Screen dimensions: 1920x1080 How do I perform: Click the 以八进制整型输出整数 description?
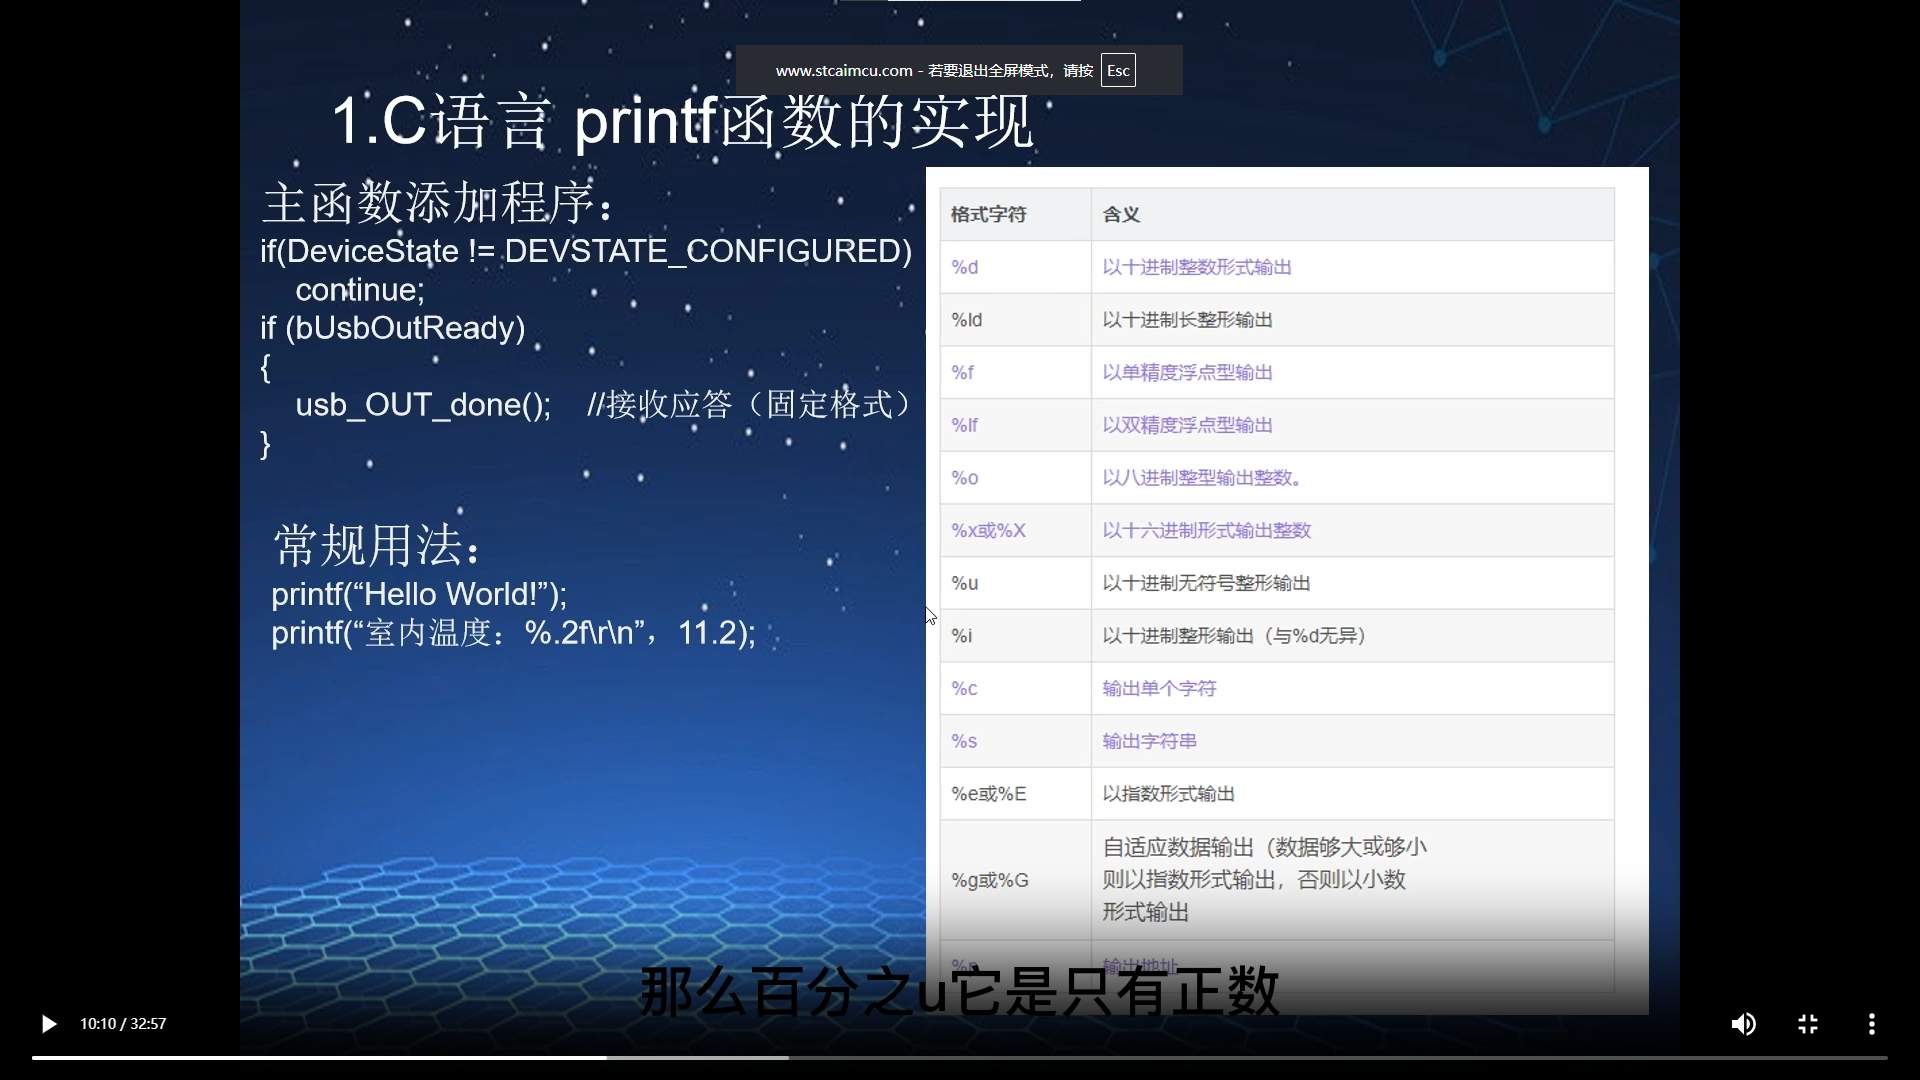point(1202,478)
